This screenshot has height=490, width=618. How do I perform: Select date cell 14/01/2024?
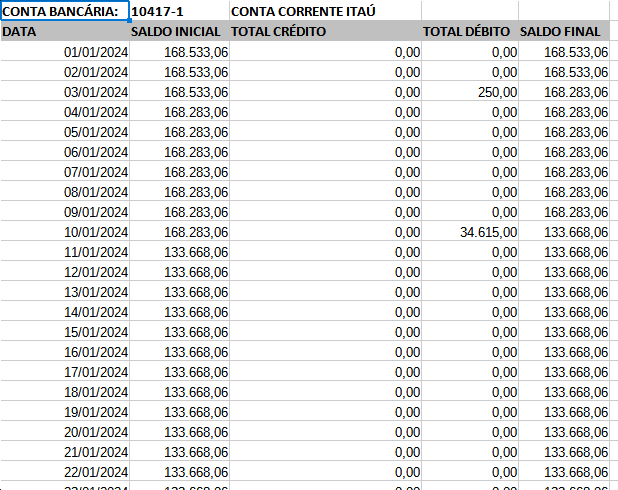(x=65, y=312)
